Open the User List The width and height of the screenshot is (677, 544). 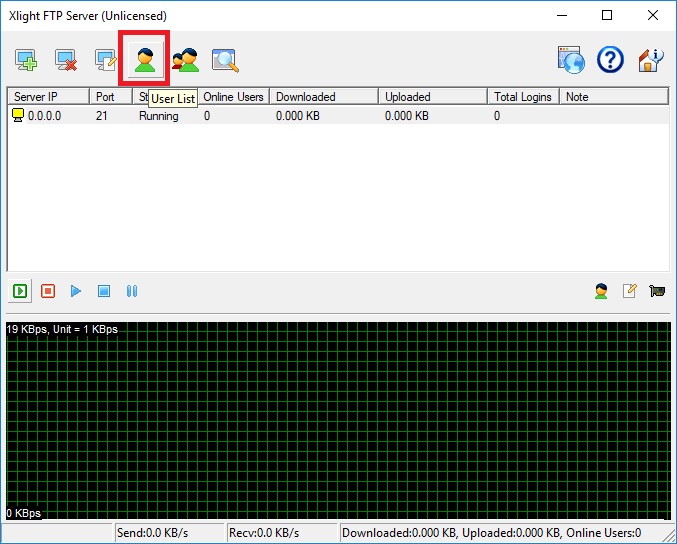point(145,59)
